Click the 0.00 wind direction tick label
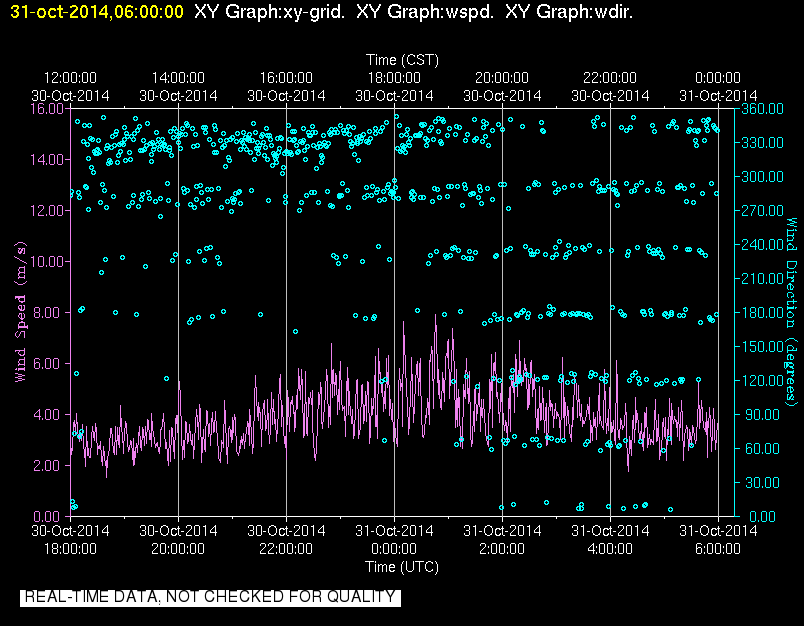 point(762,516)
